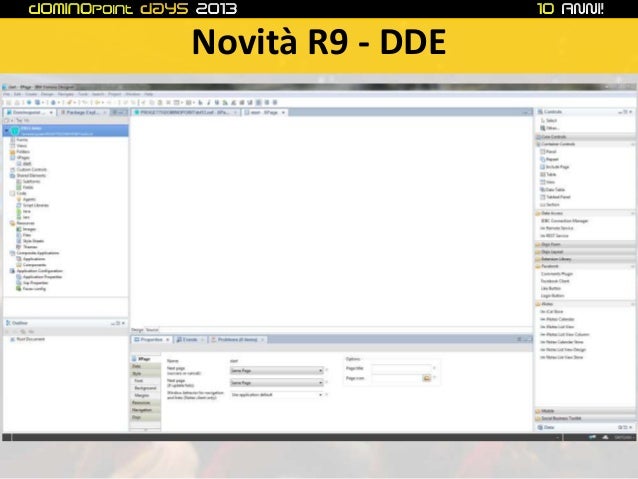Switch to the Source editor tab
This screenshot has height=479, width=638.
[x=152, y=330]
